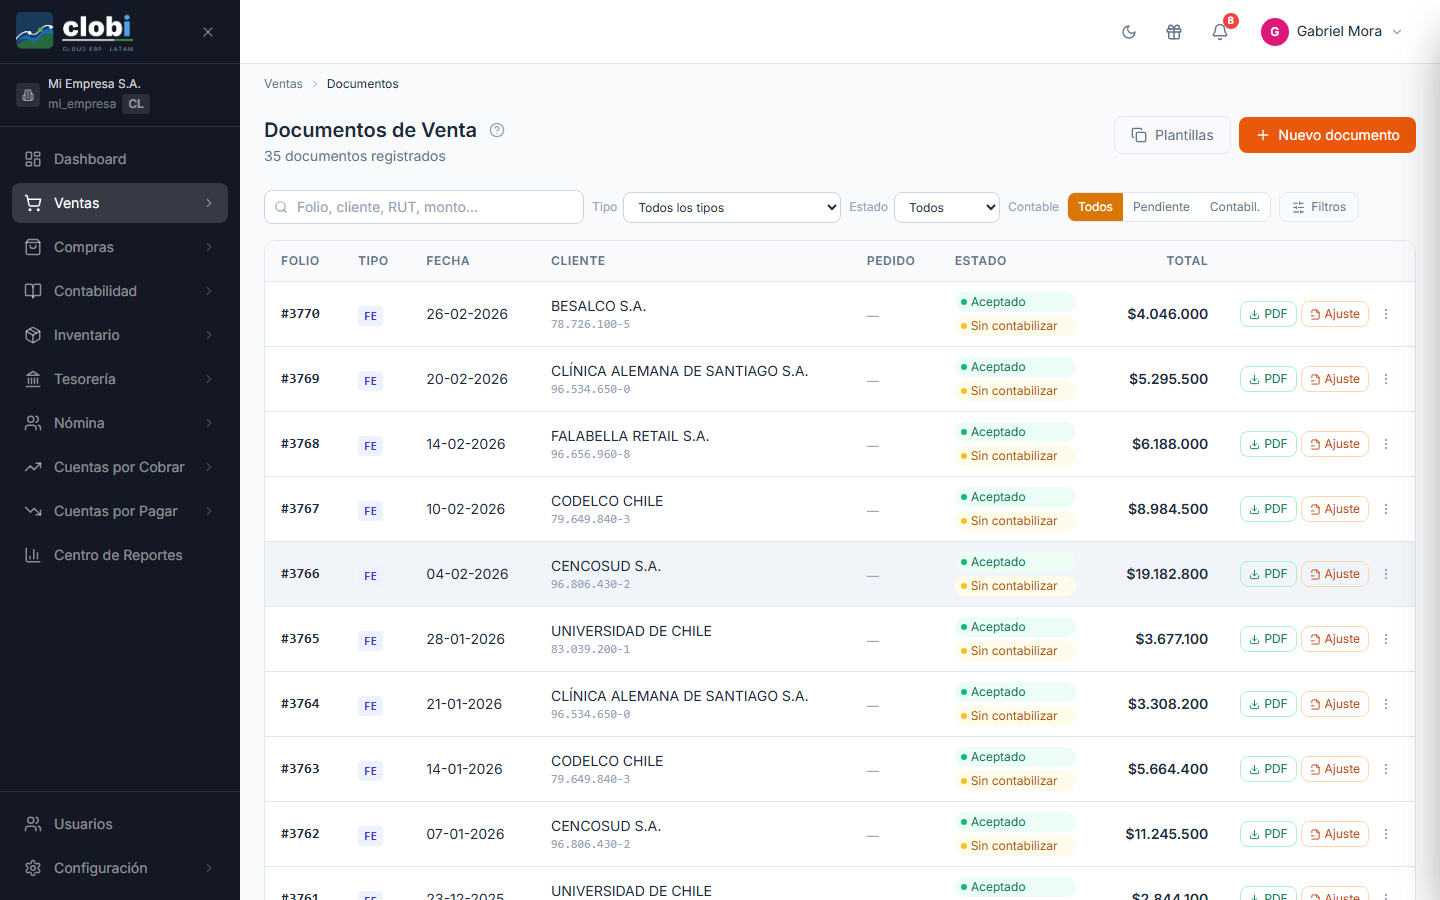Click Ajuste for folio #3762

1335,834
